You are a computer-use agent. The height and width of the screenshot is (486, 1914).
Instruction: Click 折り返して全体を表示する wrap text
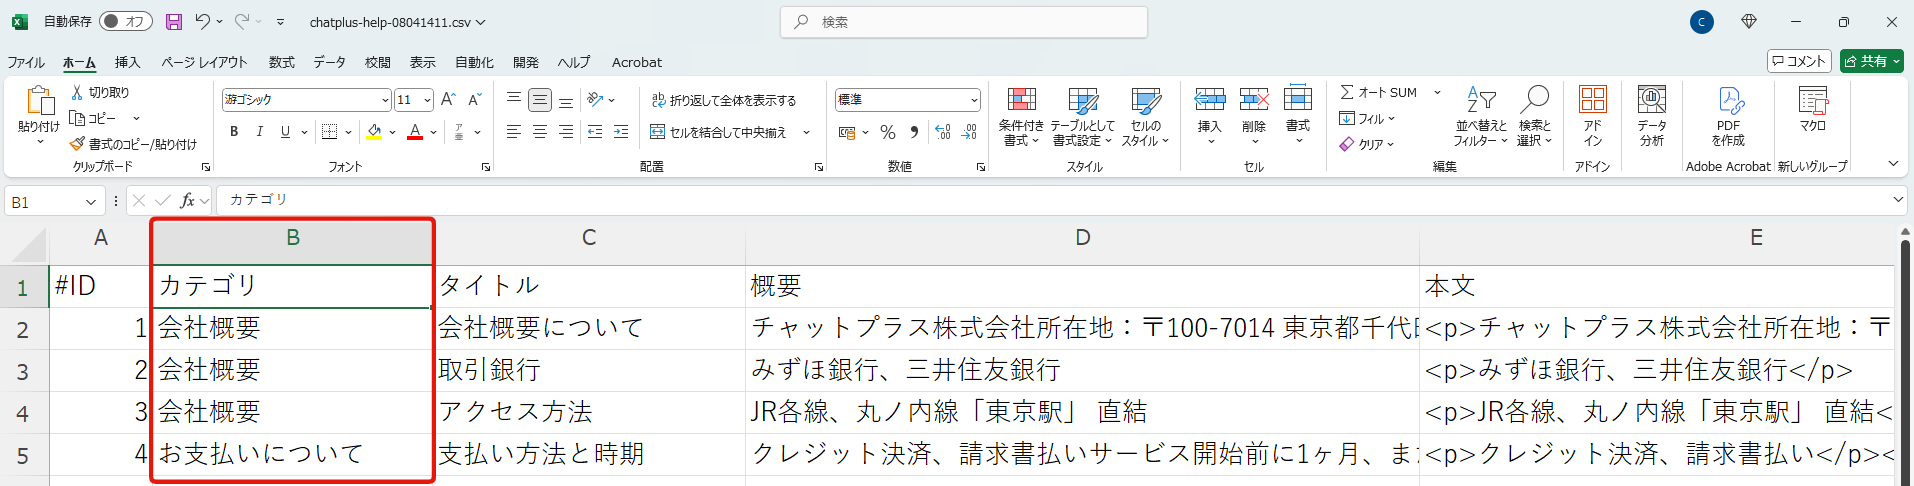click(x=724, y=100)
